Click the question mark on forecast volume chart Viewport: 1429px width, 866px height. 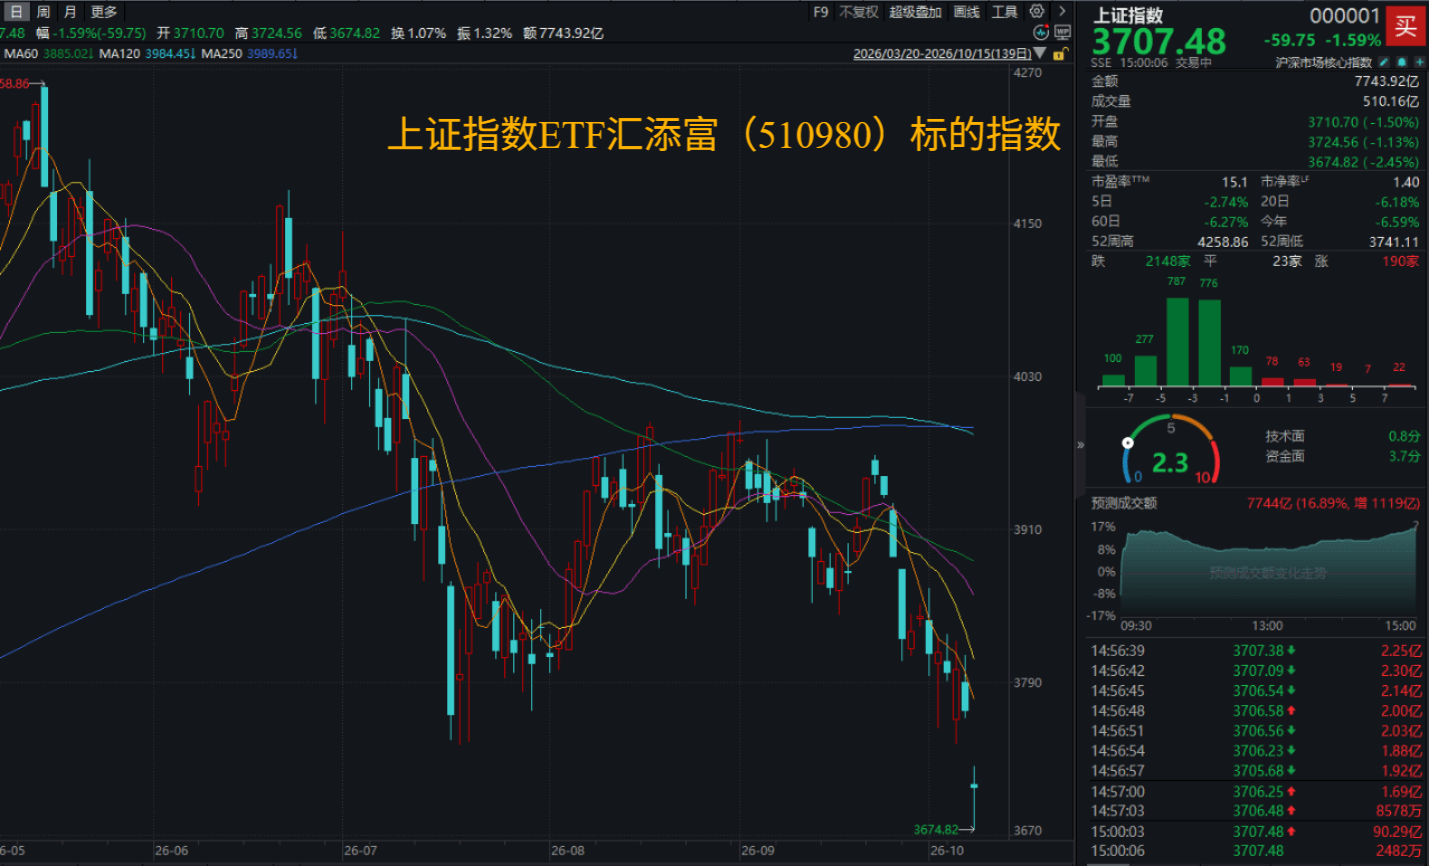[1417, 523]
